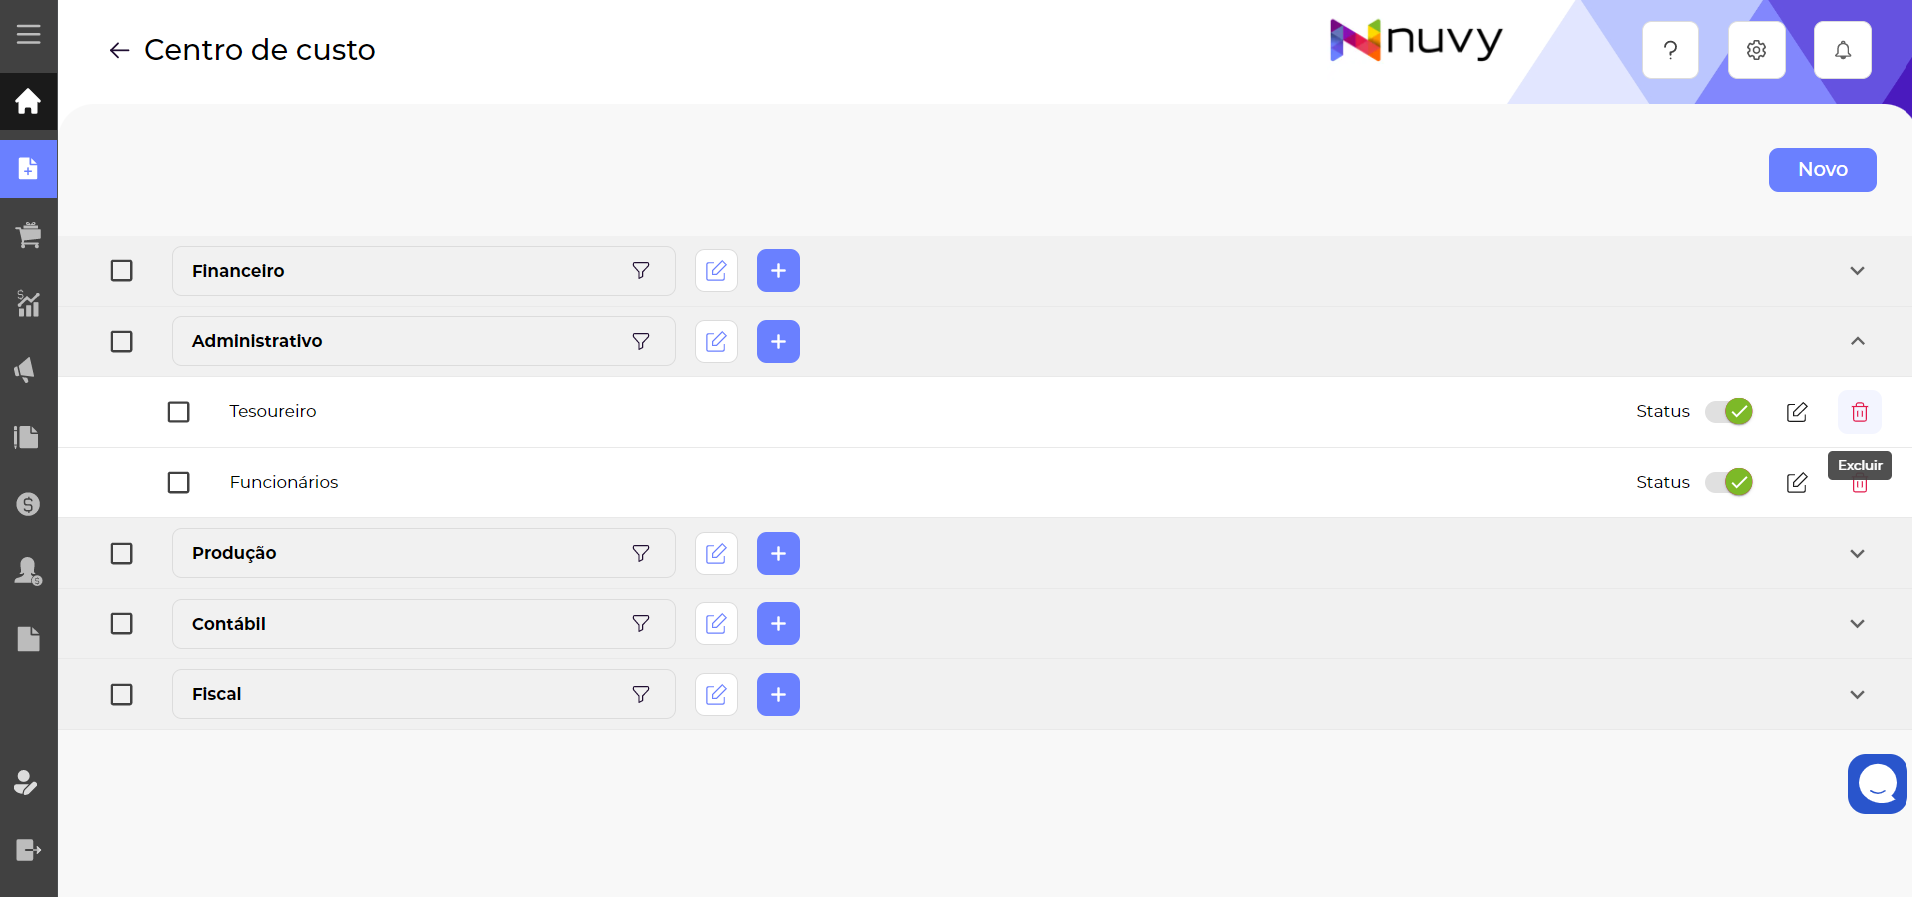
Task: Select the Tesoureiro checkbox
Action: point(179,412)
